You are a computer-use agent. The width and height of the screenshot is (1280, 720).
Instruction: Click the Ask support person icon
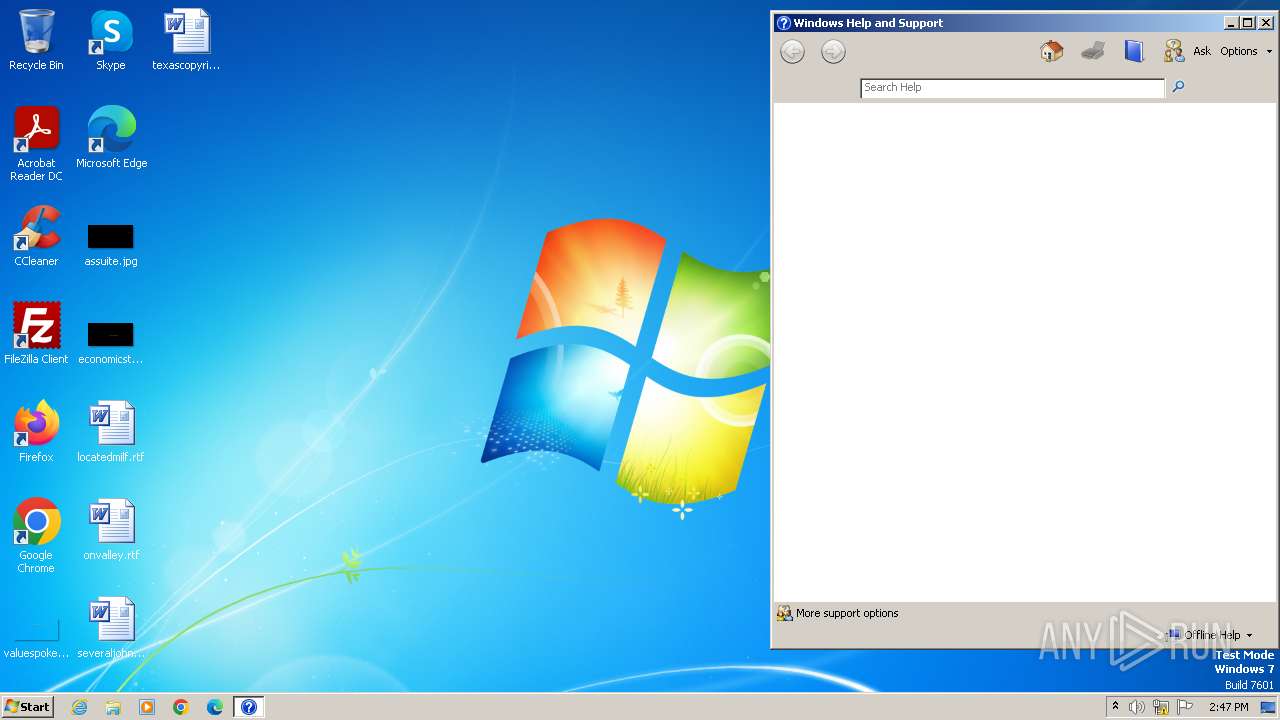[x=1174, y=51]
